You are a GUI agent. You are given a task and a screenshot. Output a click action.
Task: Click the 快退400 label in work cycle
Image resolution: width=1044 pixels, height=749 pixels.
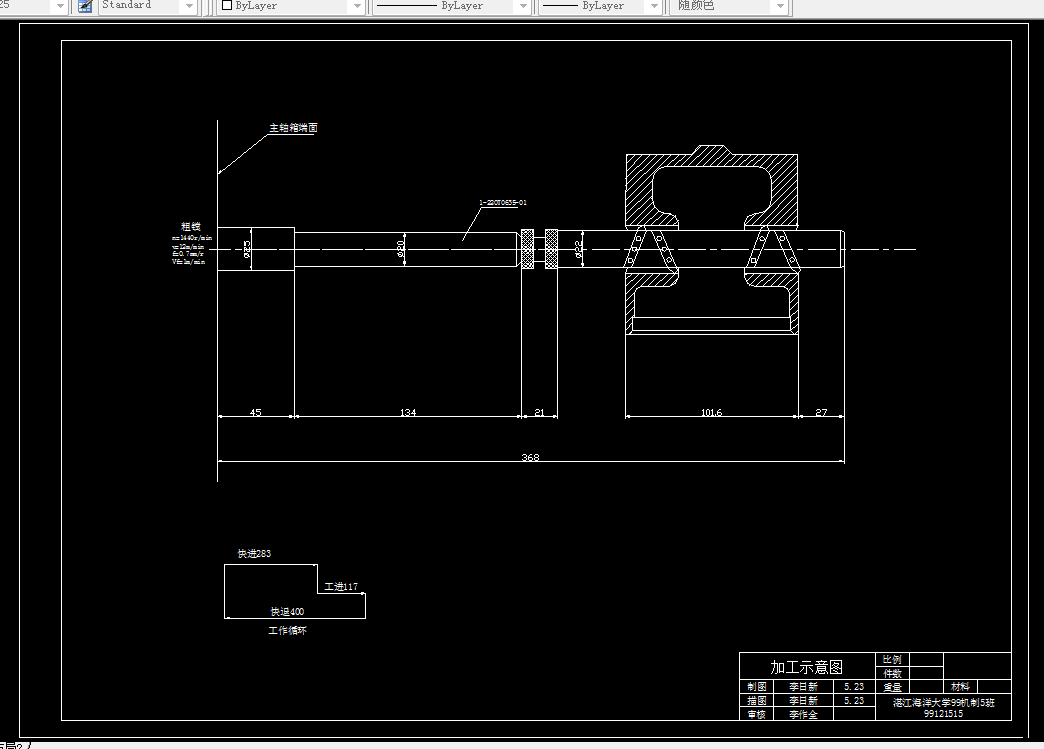287,611
